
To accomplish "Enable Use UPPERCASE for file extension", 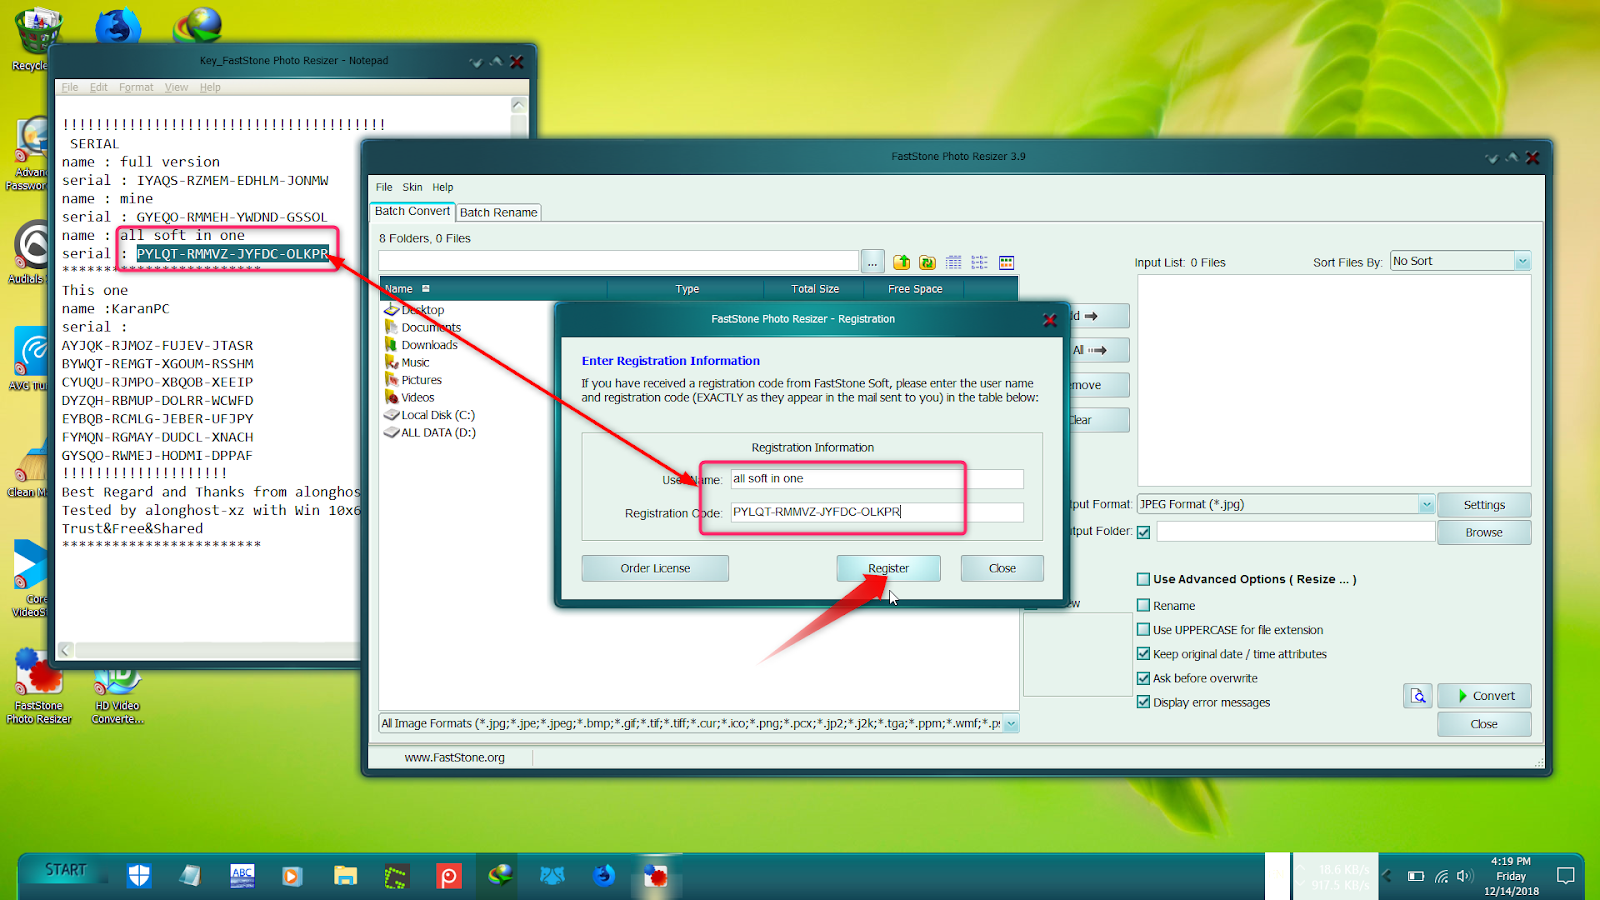I will pyautogui.click(x=1143, y=630).
